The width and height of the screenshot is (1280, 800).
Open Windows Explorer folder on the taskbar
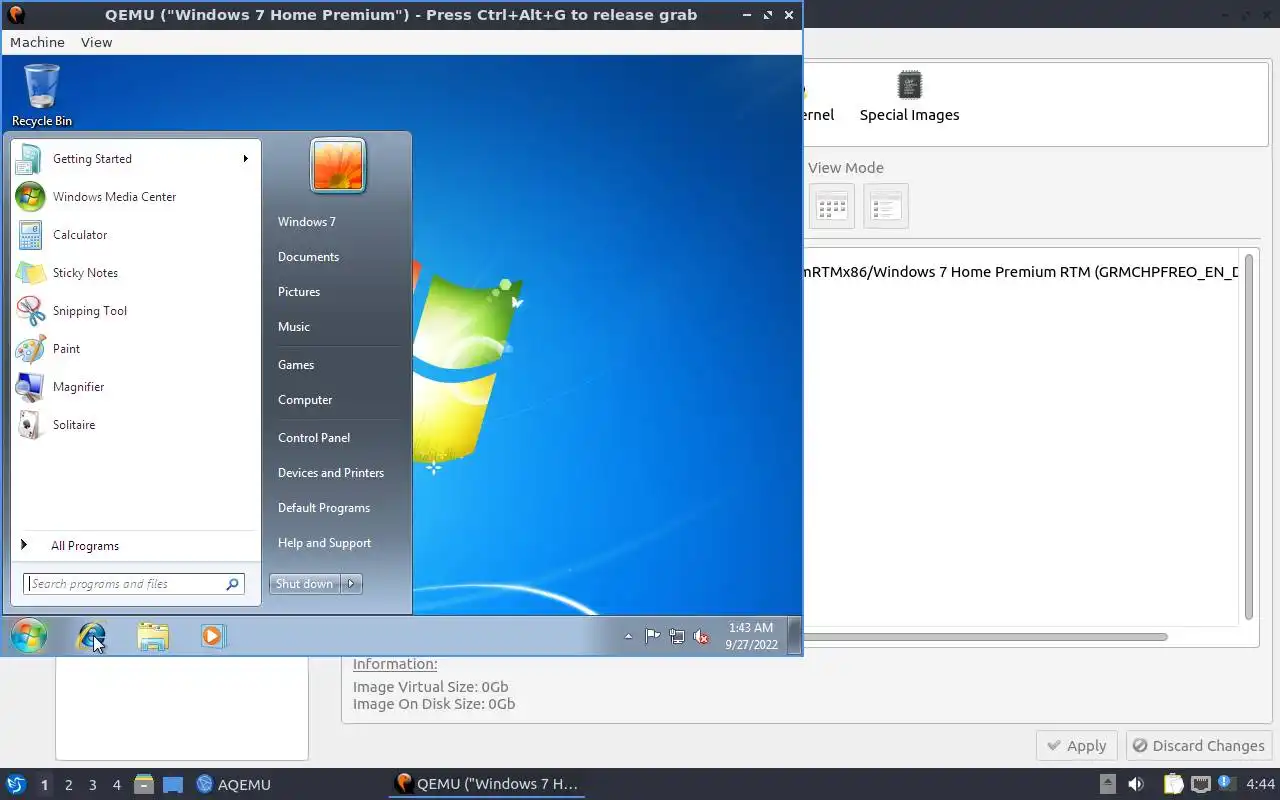click(153, 636)
